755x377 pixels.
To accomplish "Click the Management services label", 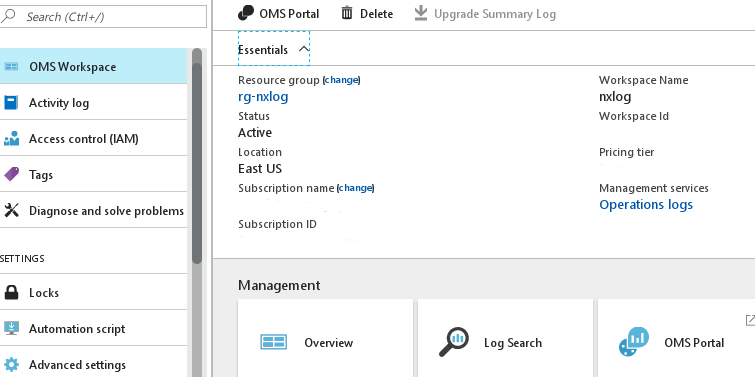I will [654, 188].
